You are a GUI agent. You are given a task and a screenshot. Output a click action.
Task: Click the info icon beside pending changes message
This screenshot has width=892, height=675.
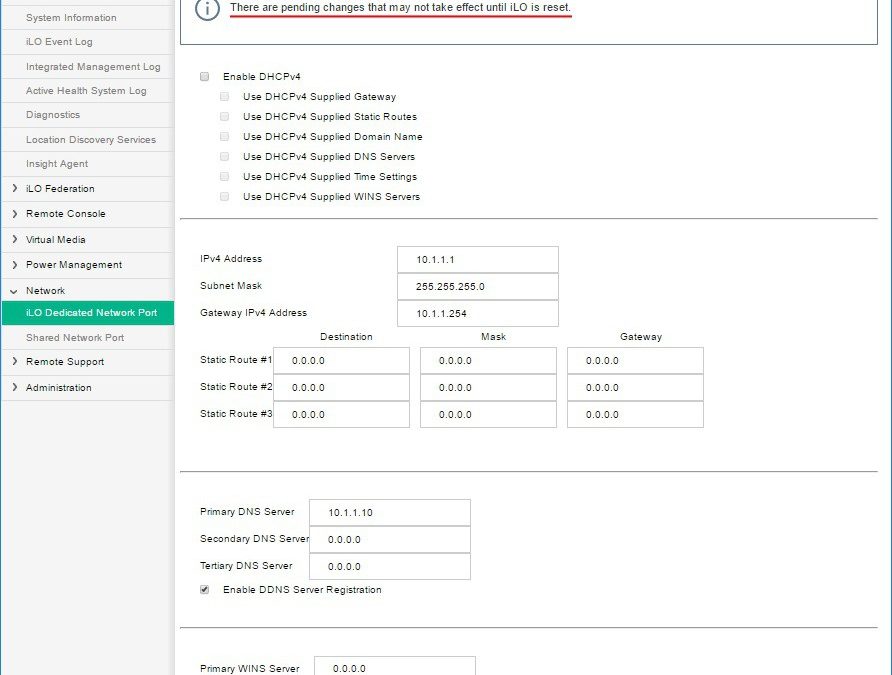point(207,9)
